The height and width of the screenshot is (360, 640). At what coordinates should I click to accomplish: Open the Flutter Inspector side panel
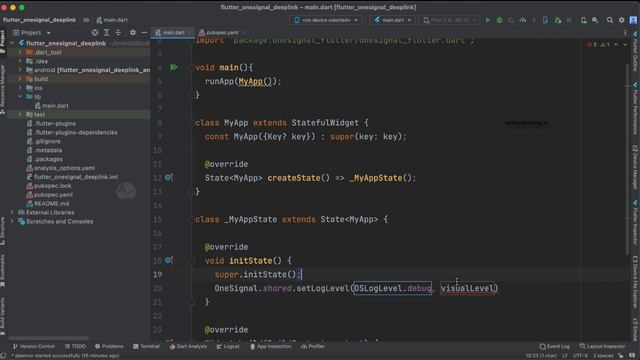tap(636, 222)
